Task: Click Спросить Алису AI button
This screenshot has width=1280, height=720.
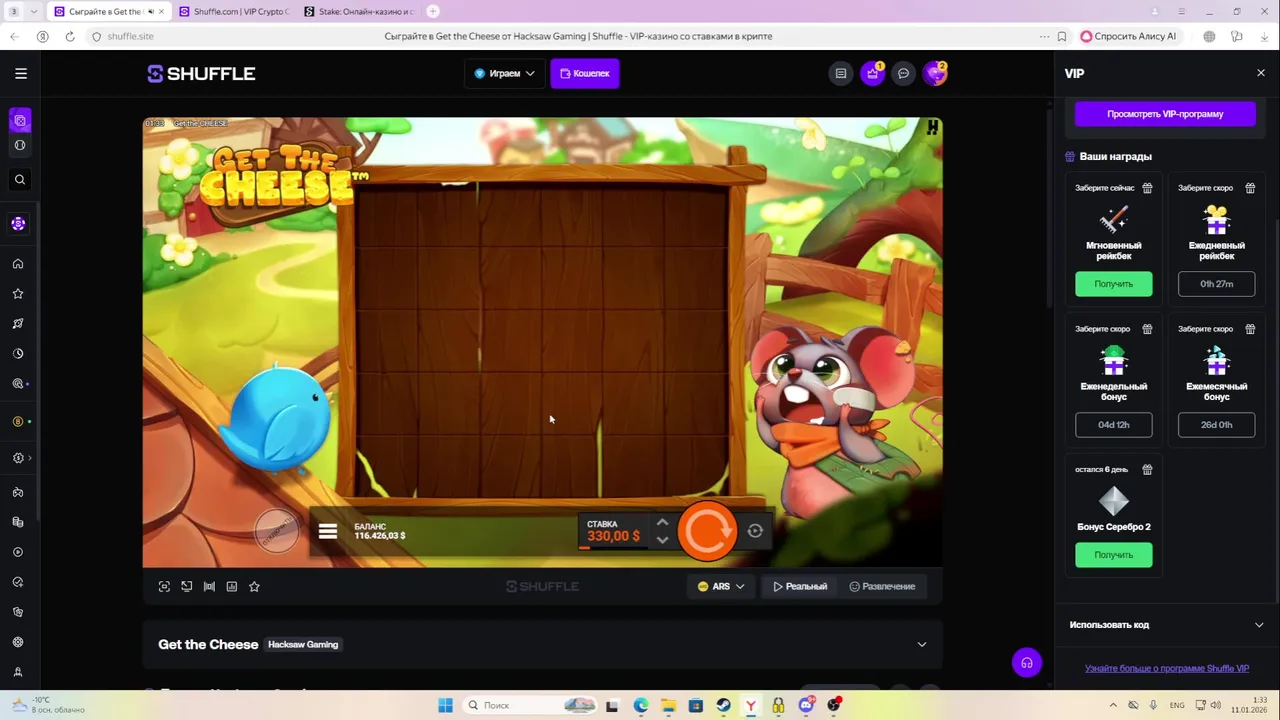Action: point(1129,36)
